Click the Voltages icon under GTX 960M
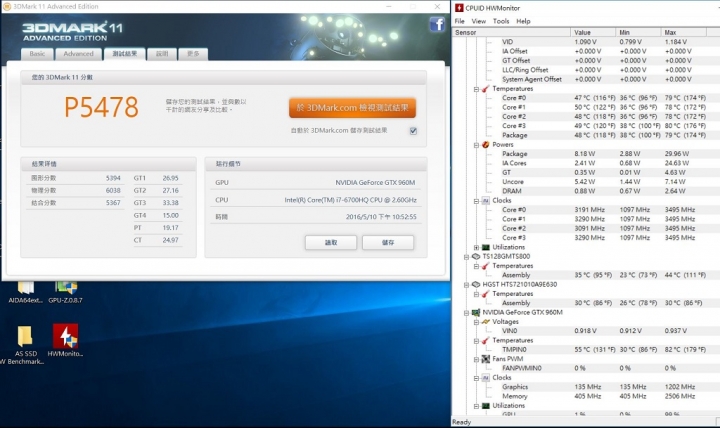This screenshot has width=720, height=428. [x=485, y=322]
